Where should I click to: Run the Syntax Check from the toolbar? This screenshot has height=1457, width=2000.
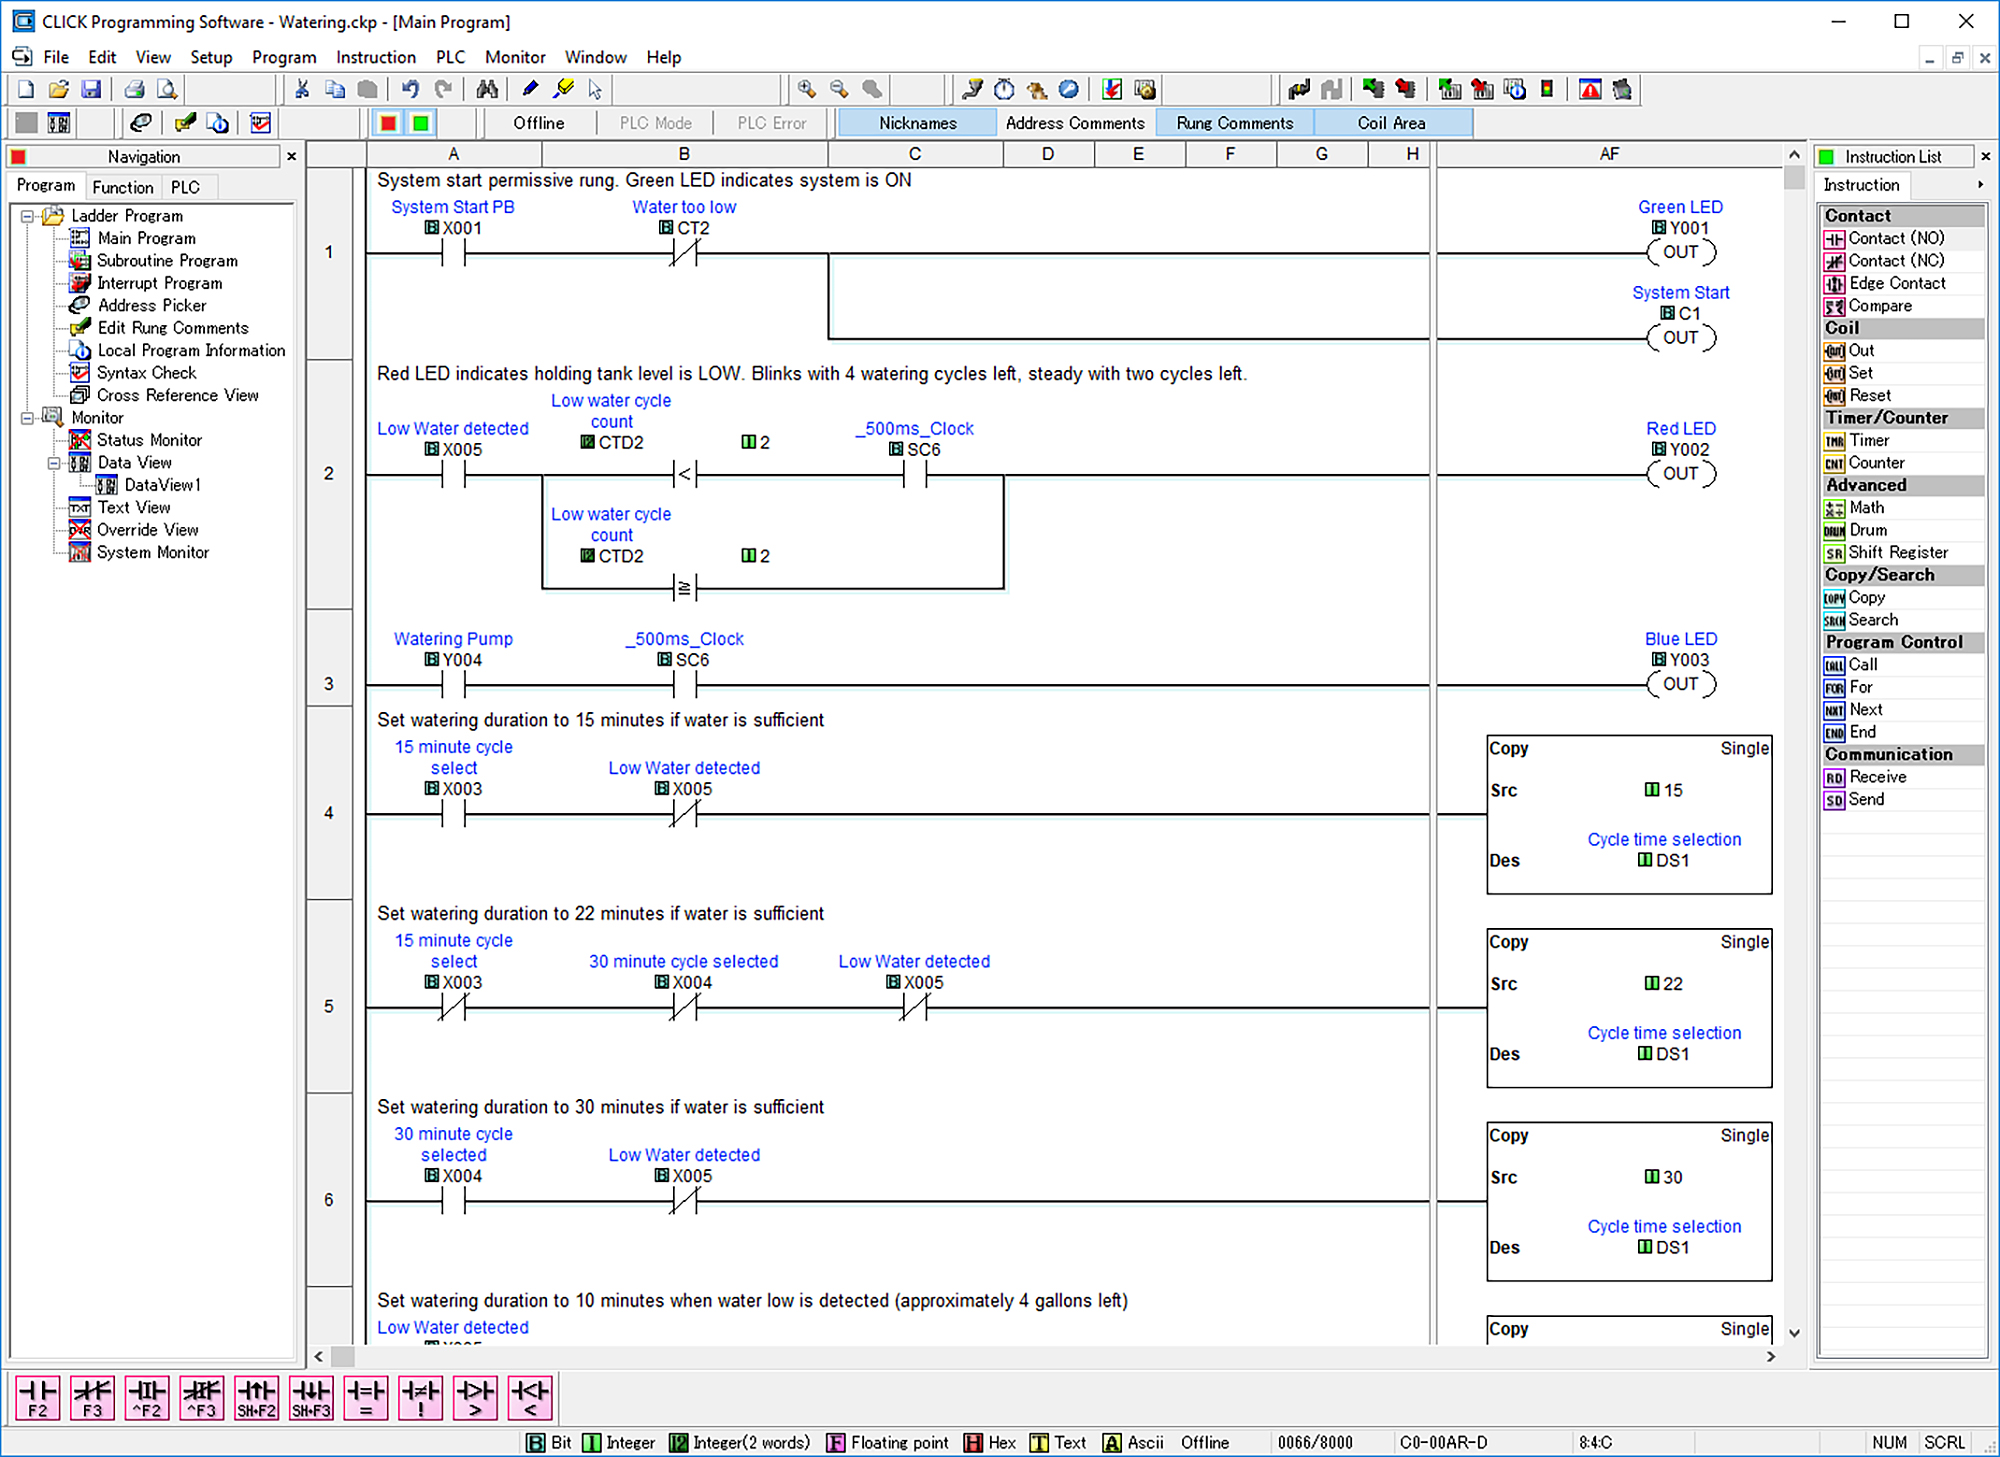(x=260, y=123)
